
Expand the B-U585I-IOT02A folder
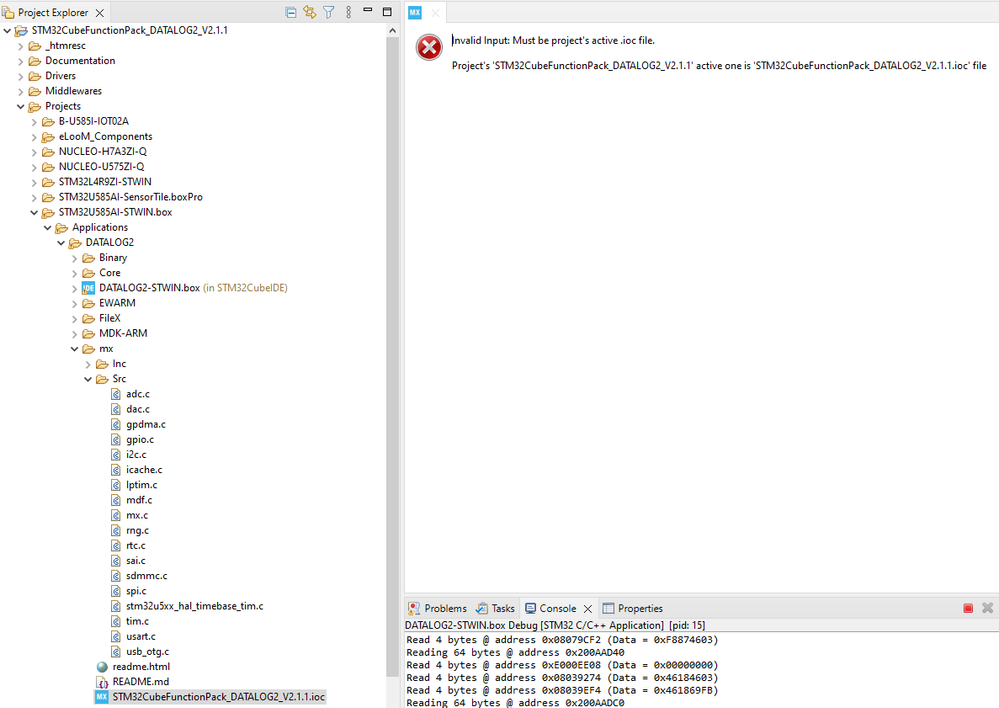34,122
